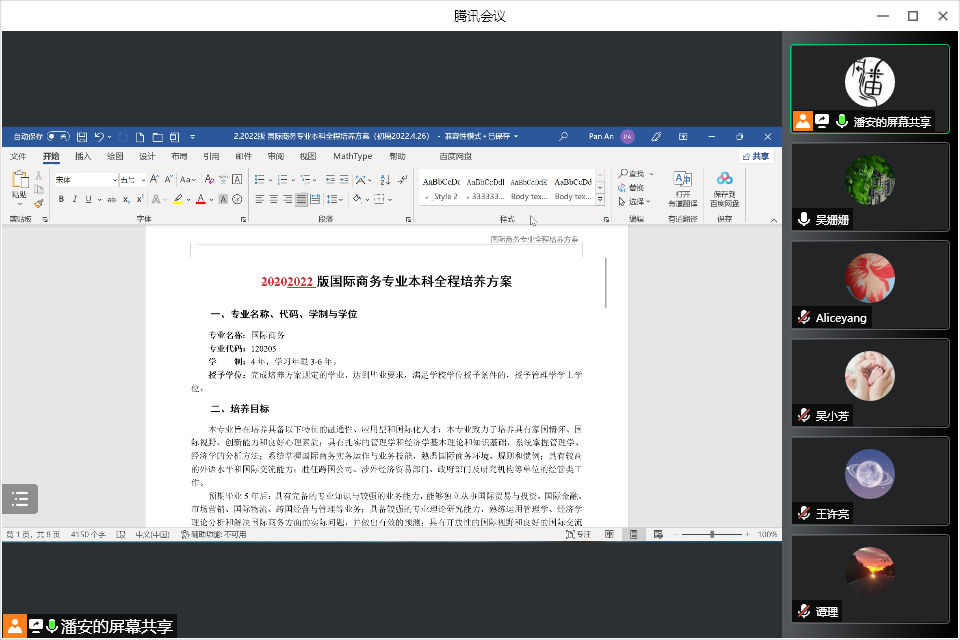Click the 共享 share button
This screenshot has height=640, width=960.
click(756, 157)
